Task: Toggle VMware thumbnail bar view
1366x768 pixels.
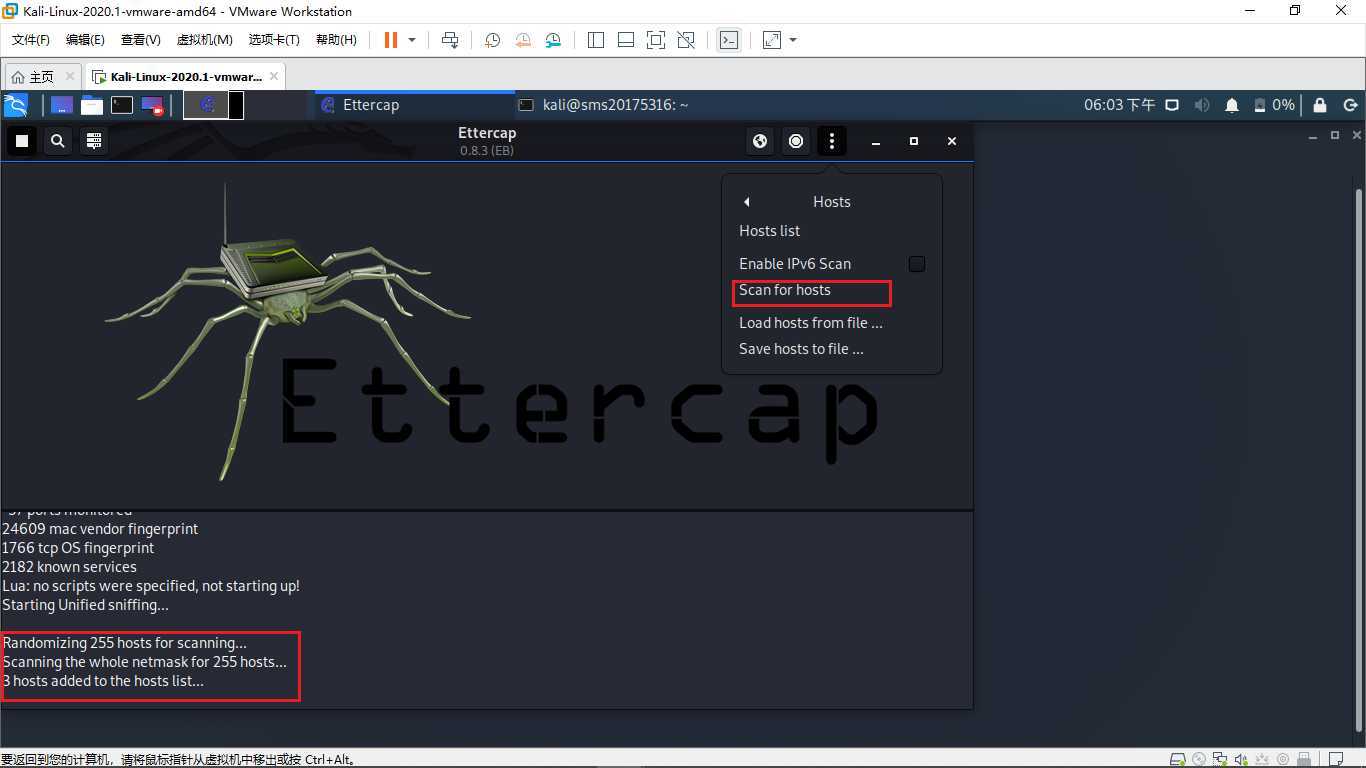Action: (x=626, y=40)
